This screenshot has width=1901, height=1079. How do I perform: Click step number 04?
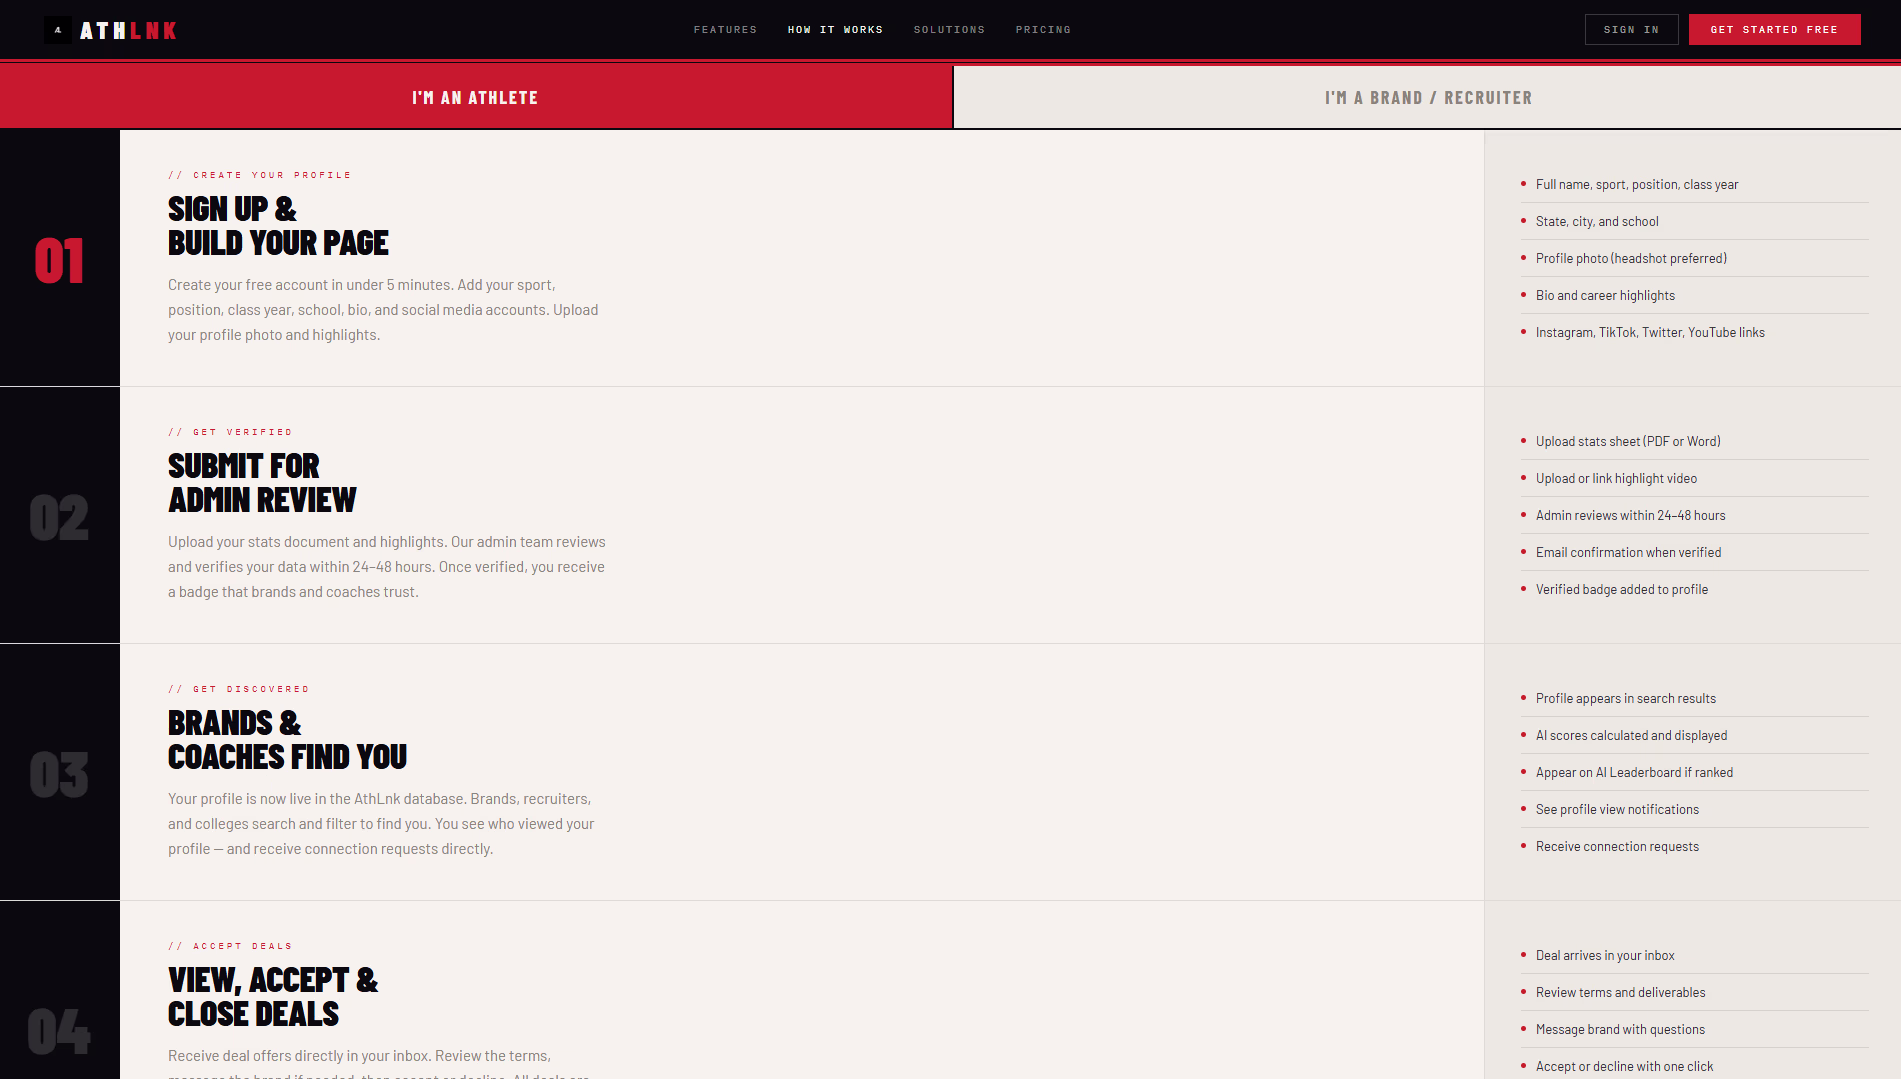59,1032
